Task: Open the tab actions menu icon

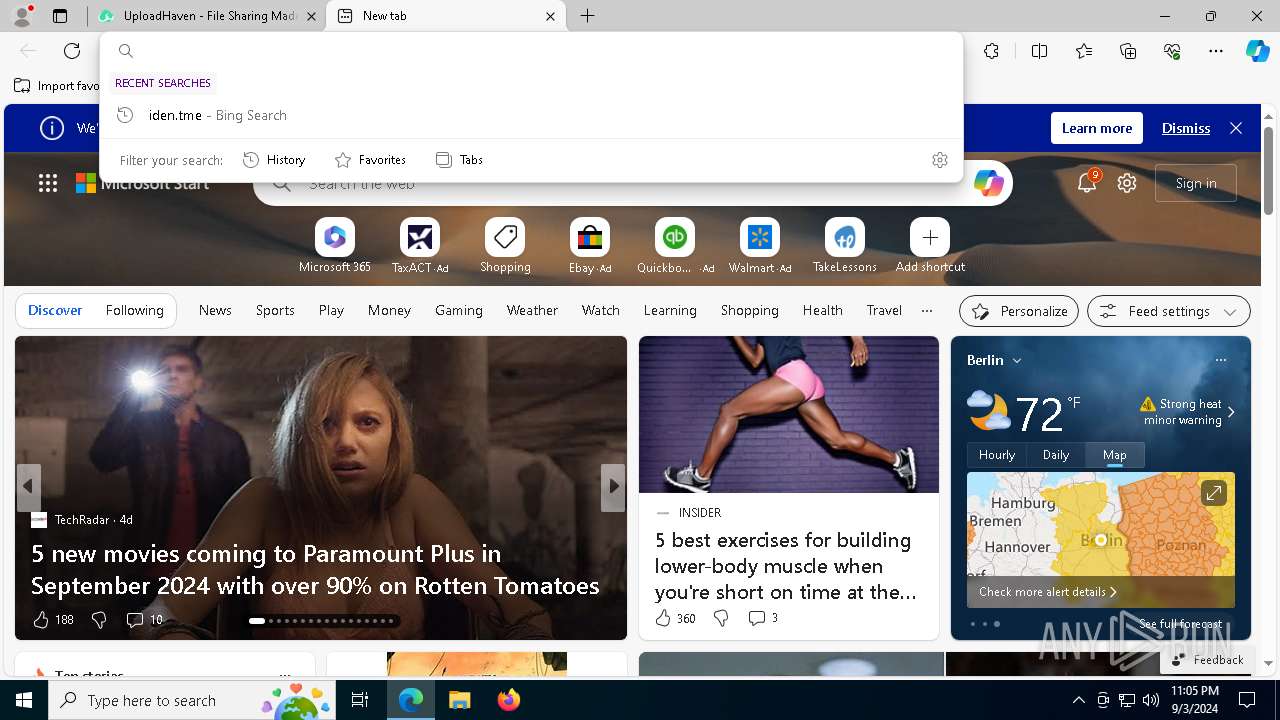Action: 60,16
